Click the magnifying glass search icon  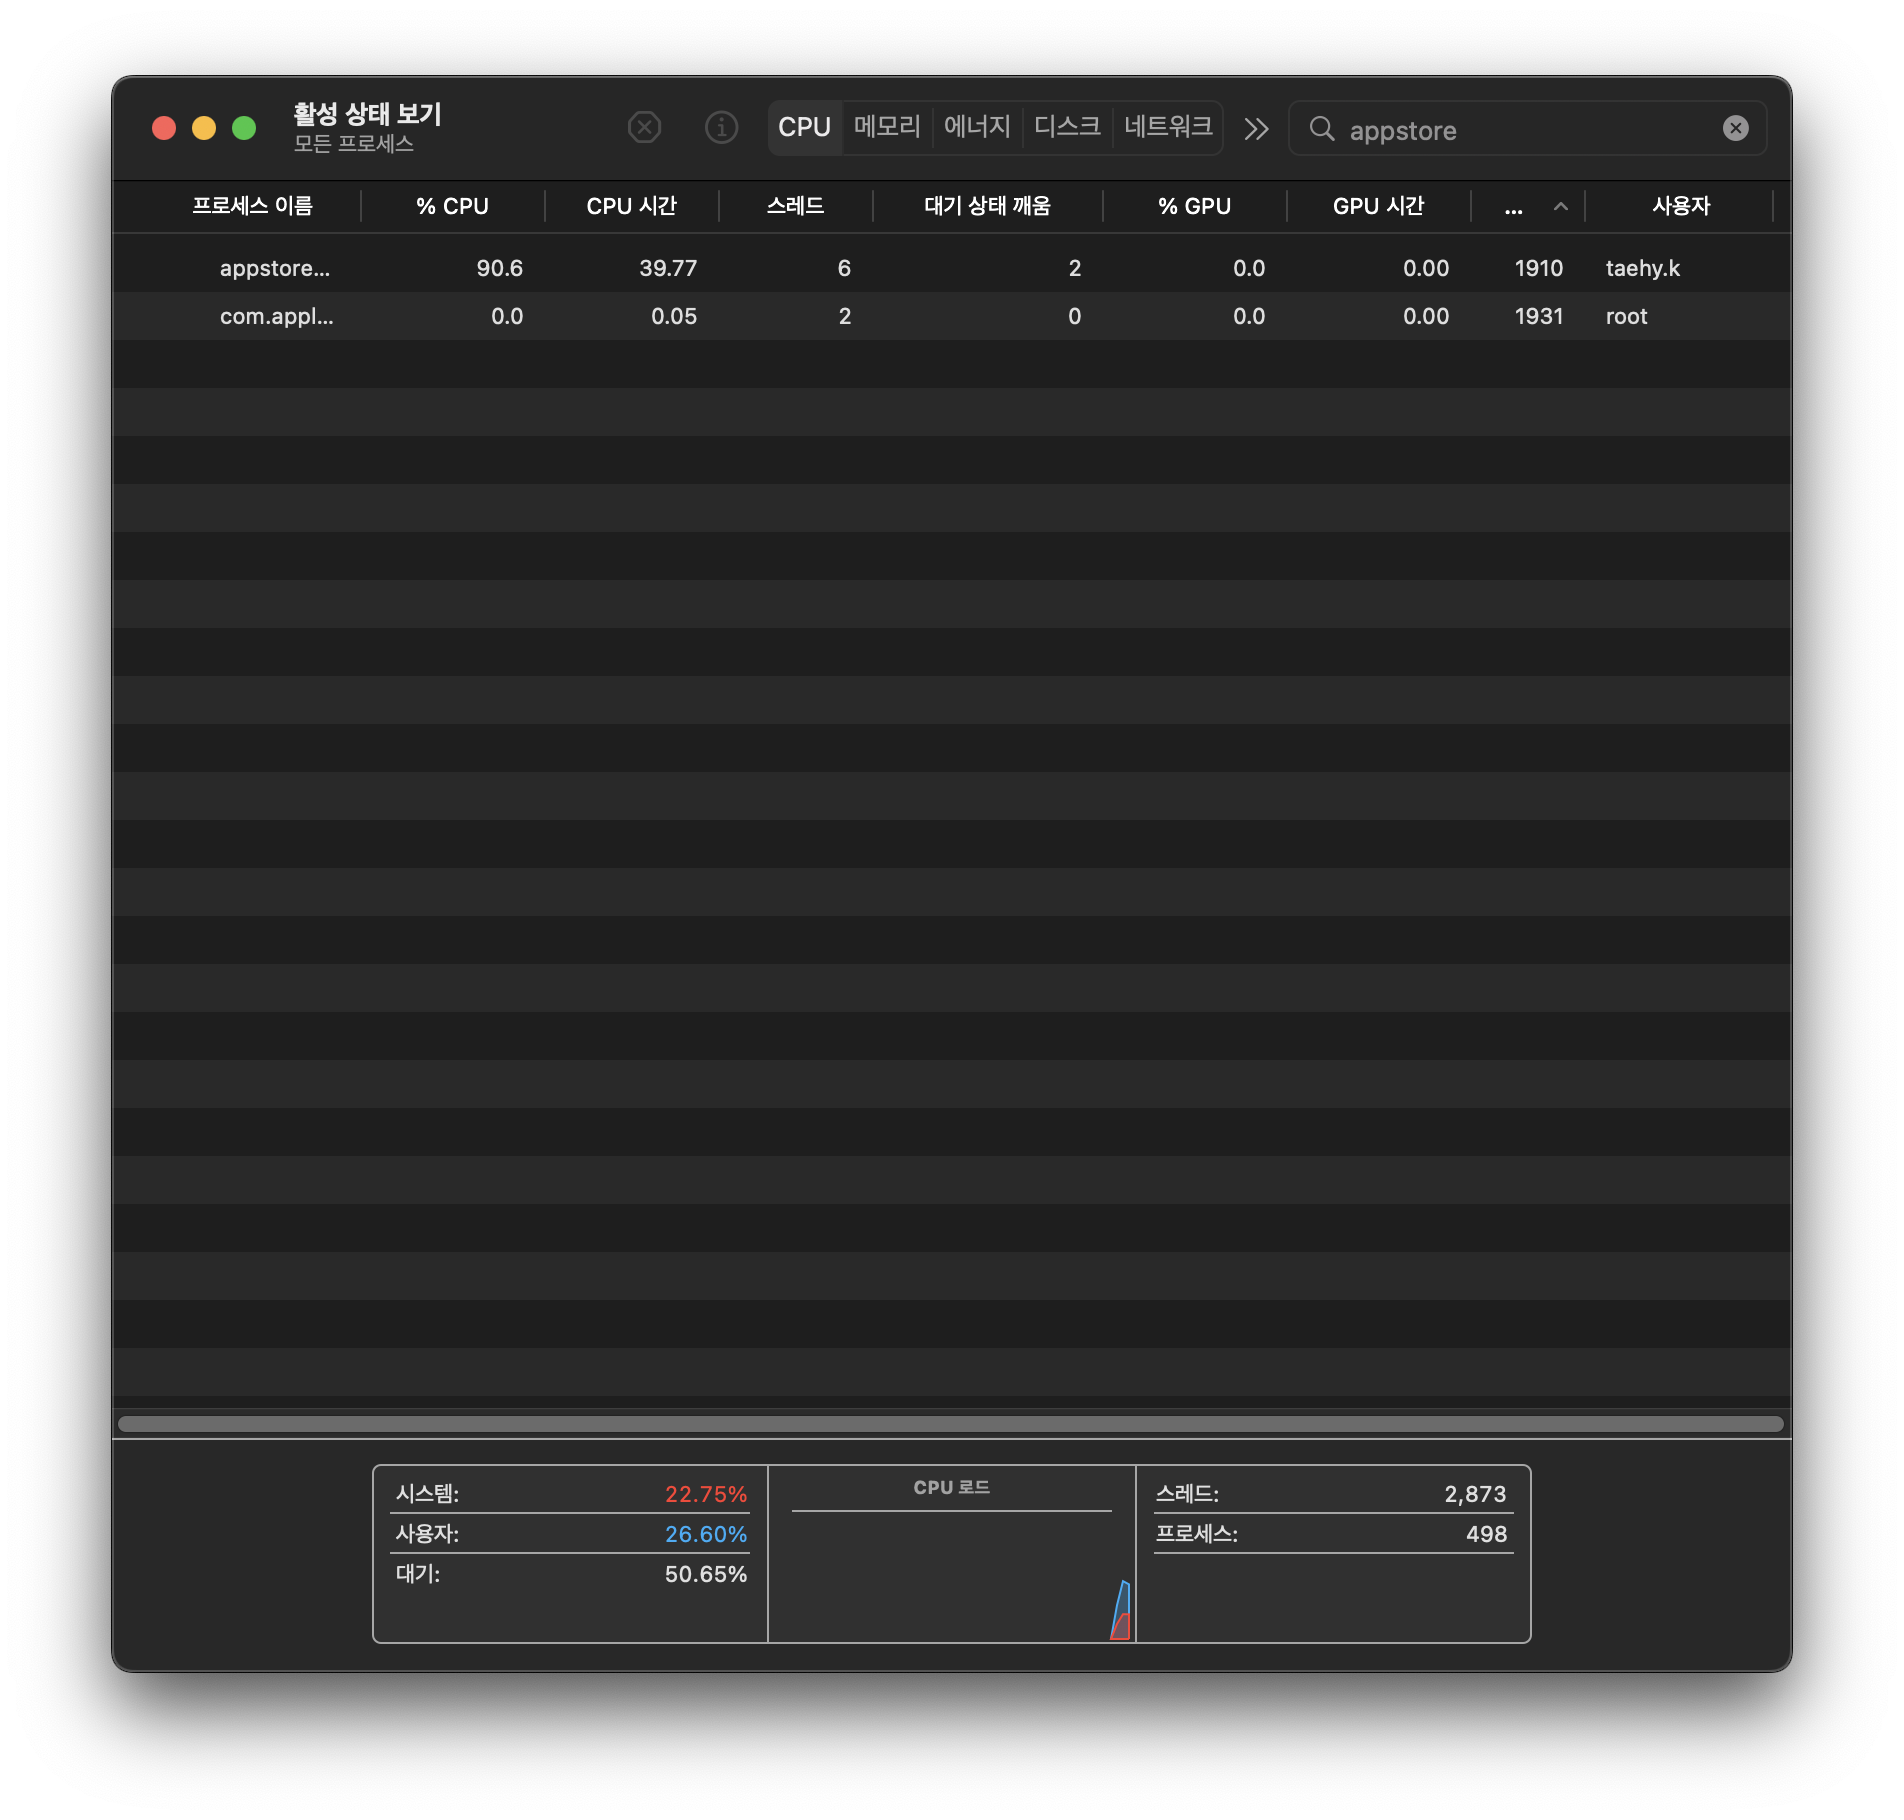[x=1324, y=130]
